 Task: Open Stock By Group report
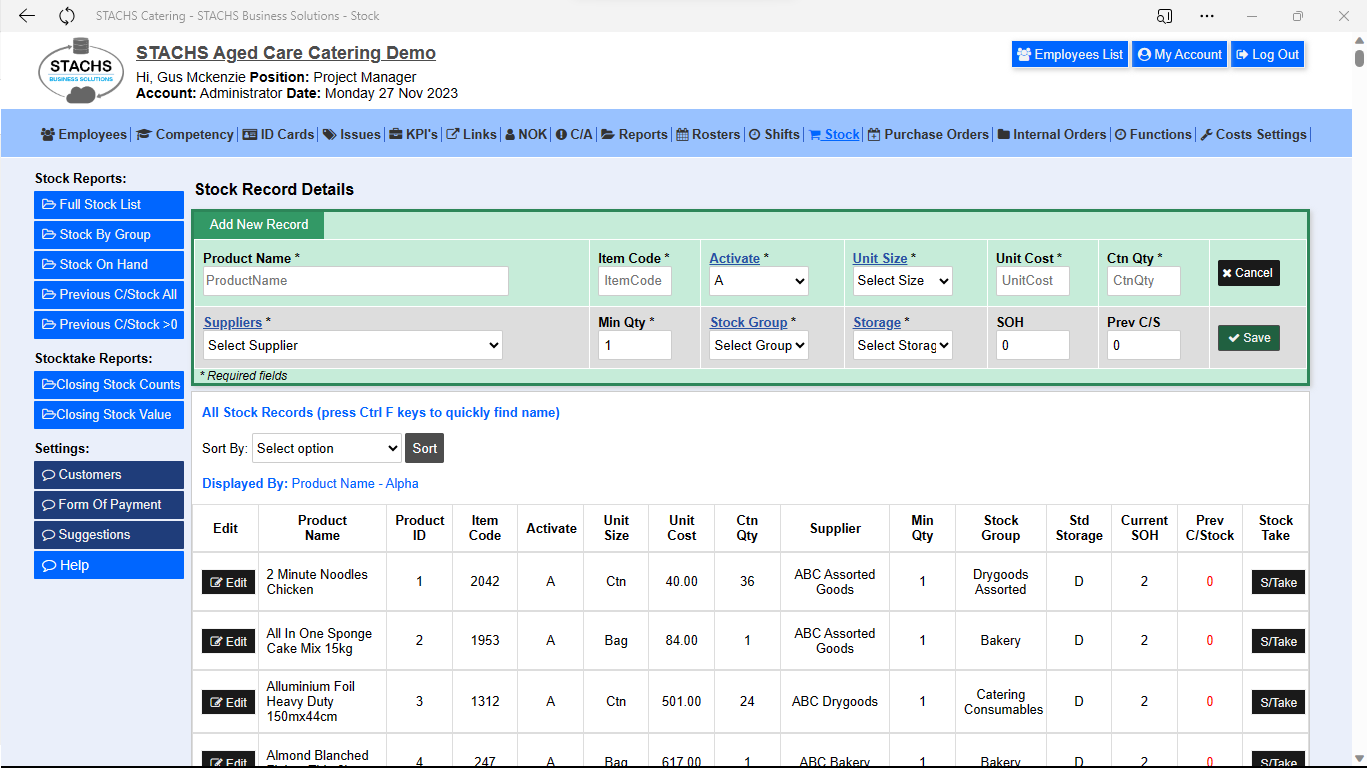109,235
